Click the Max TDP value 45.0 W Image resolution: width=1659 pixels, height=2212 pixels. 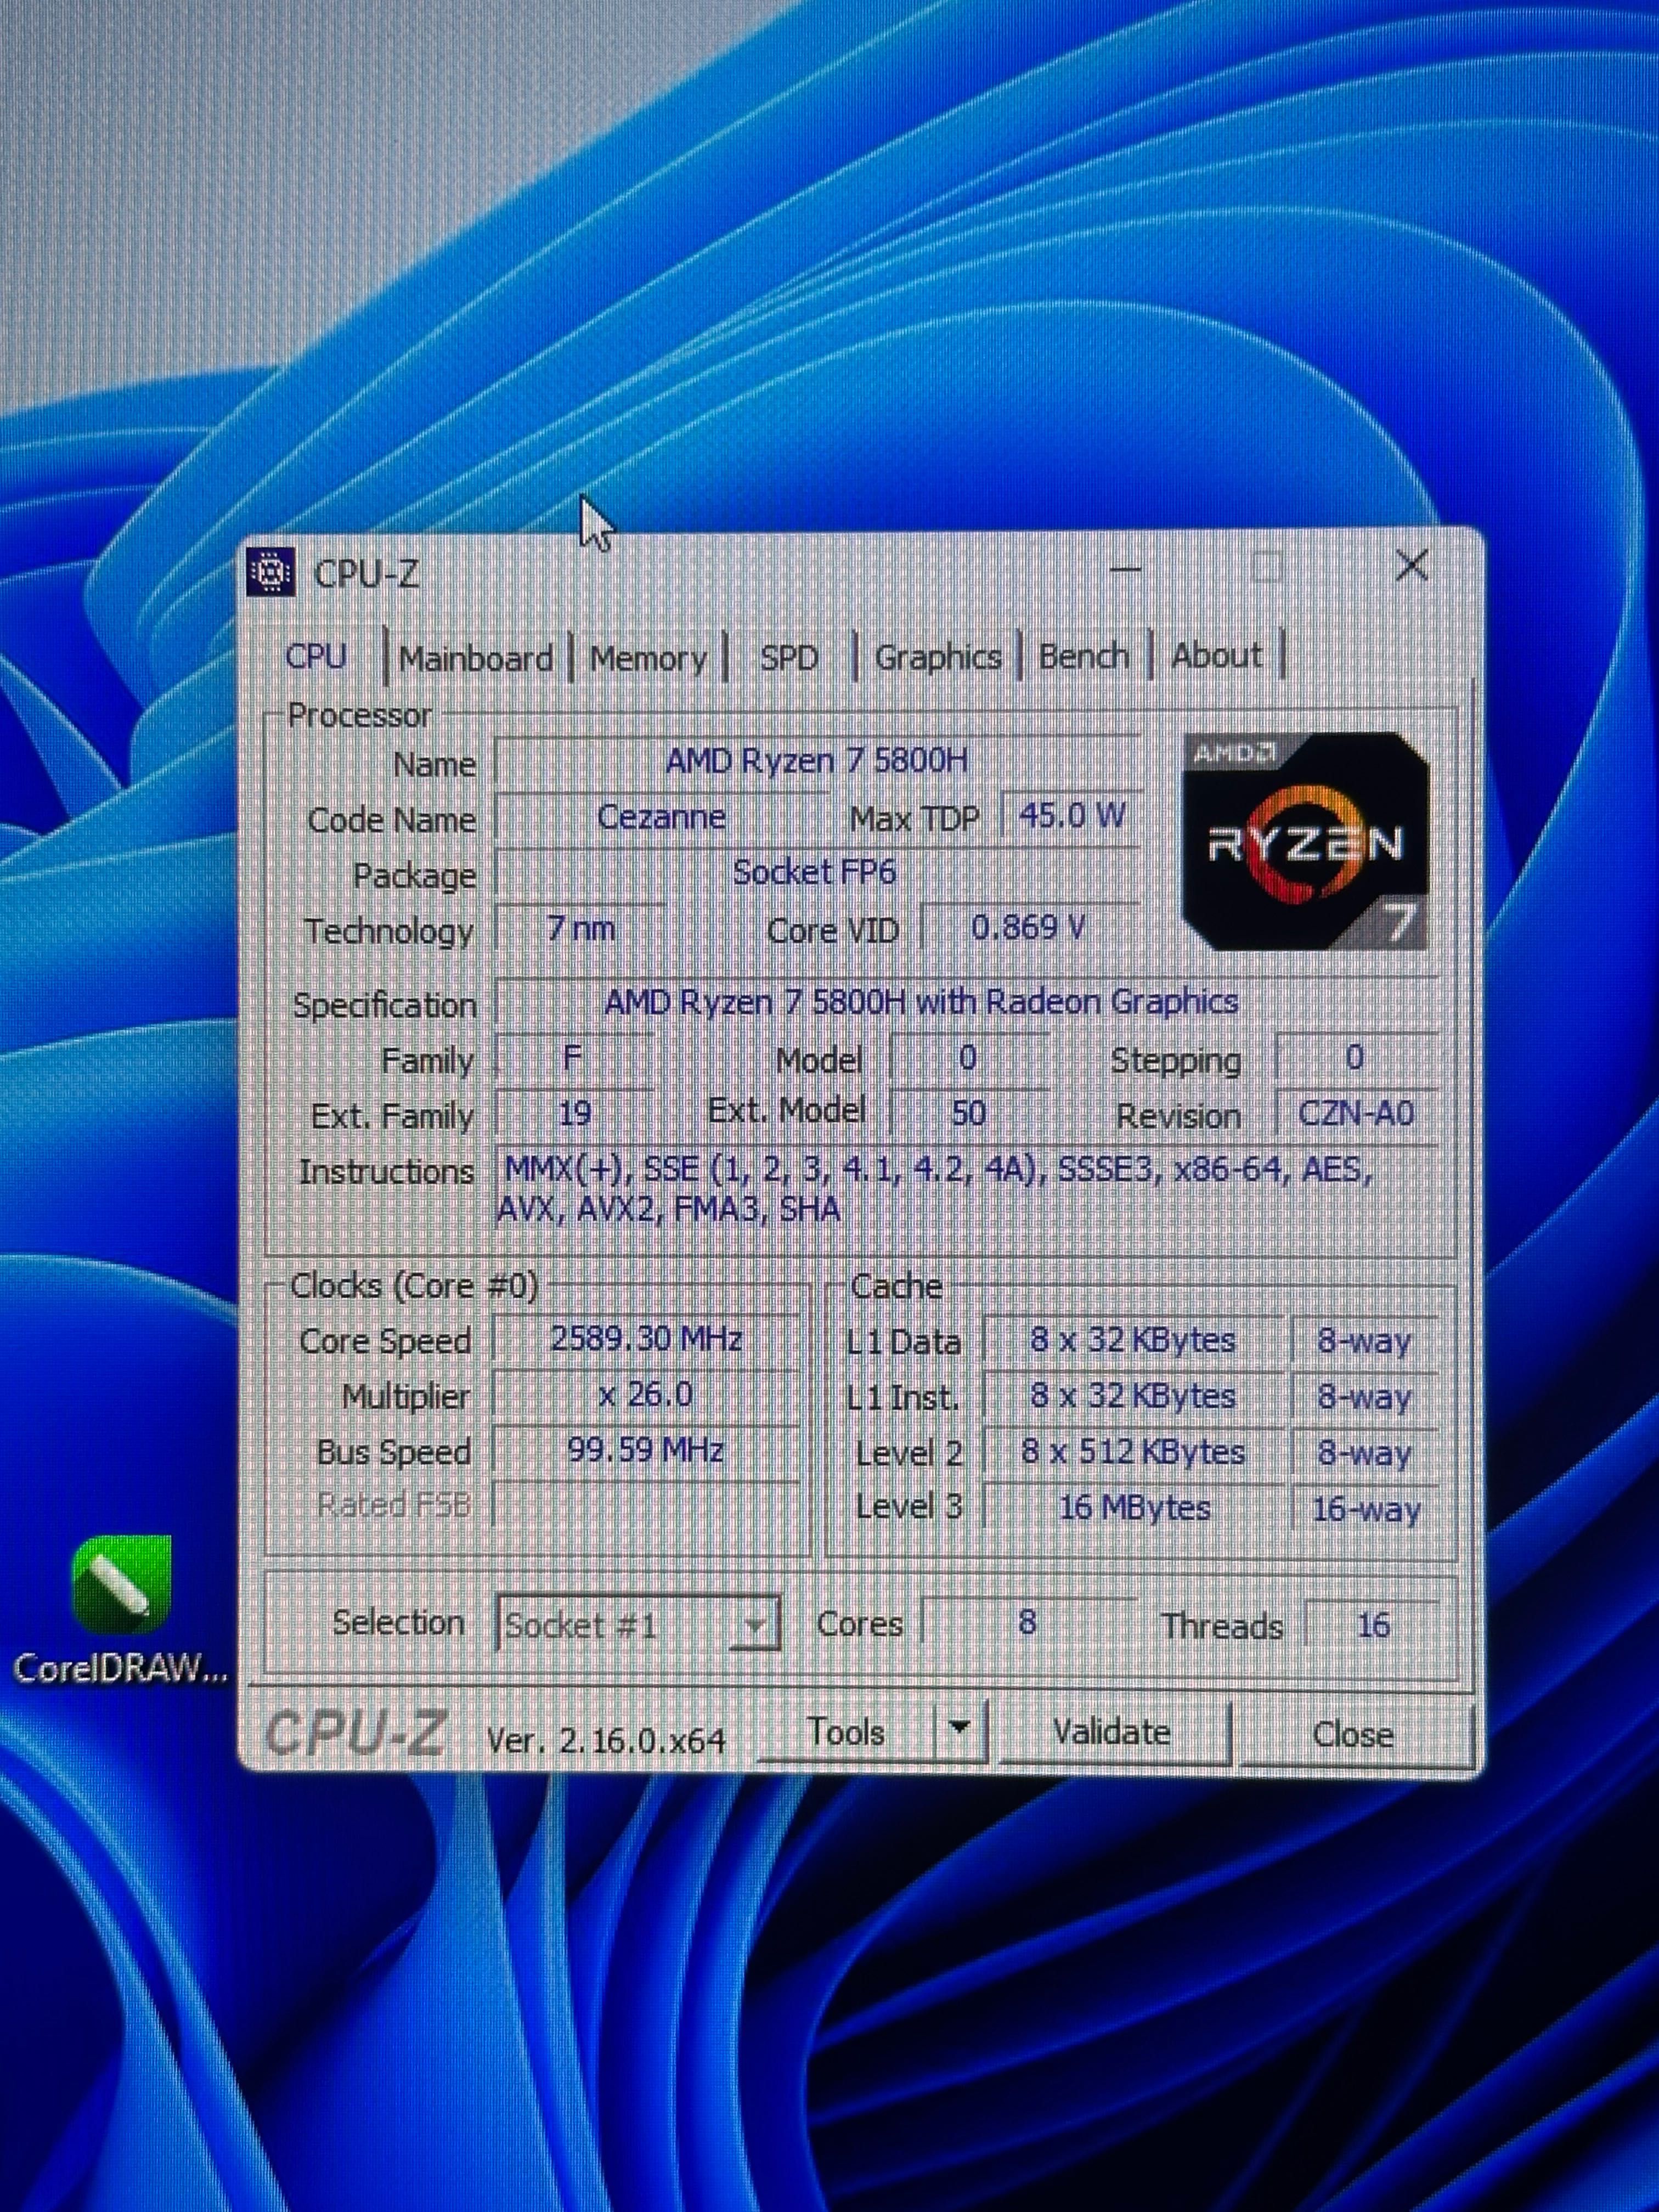pyautogui.click(x=1071, y=815)
